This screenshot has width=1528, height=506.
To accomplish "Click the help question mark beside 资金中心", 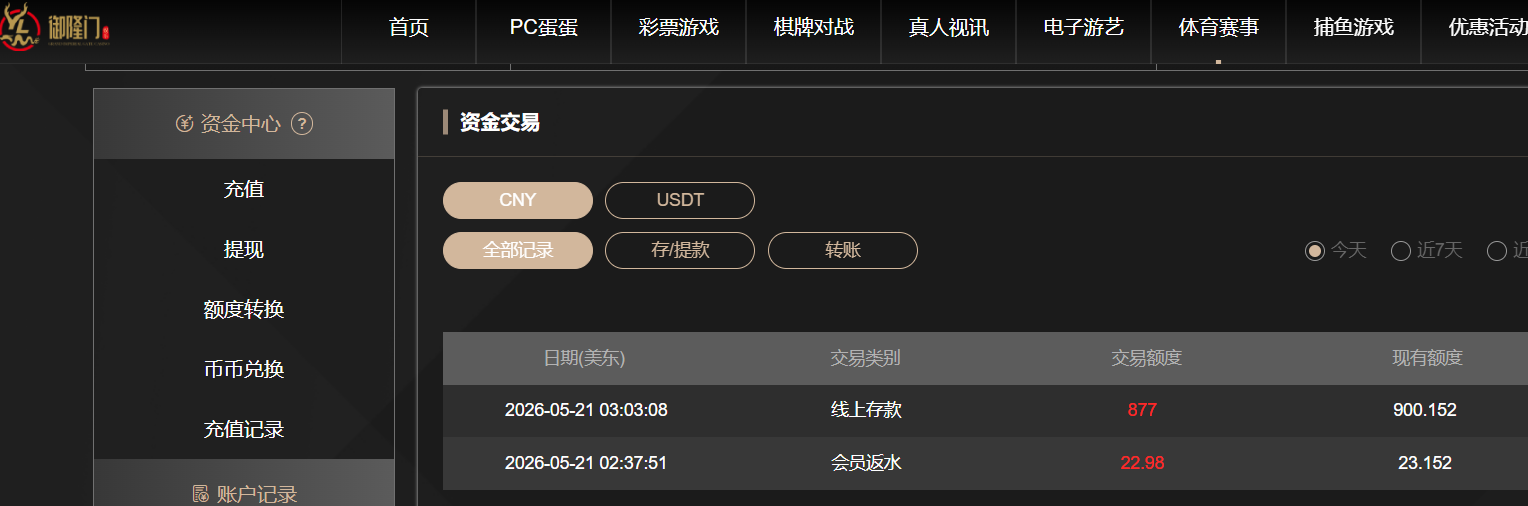I will [x=302, y=124].
